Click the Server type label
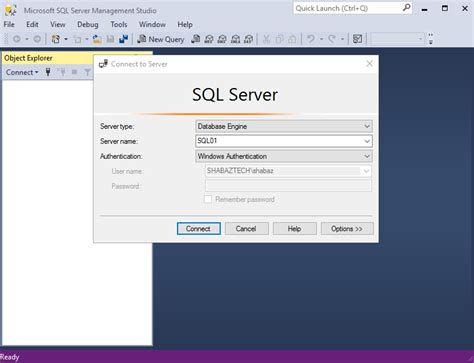This screenshot has height=363, width=474. point(117,126)
